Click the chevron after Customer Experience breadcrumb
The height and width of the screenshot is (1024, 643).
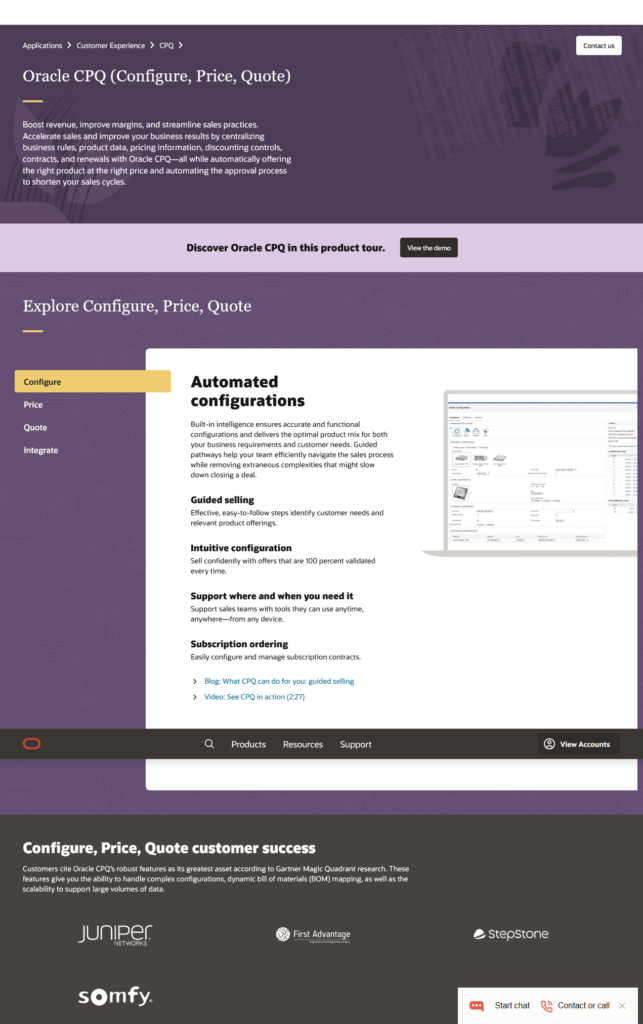[152, 45]
